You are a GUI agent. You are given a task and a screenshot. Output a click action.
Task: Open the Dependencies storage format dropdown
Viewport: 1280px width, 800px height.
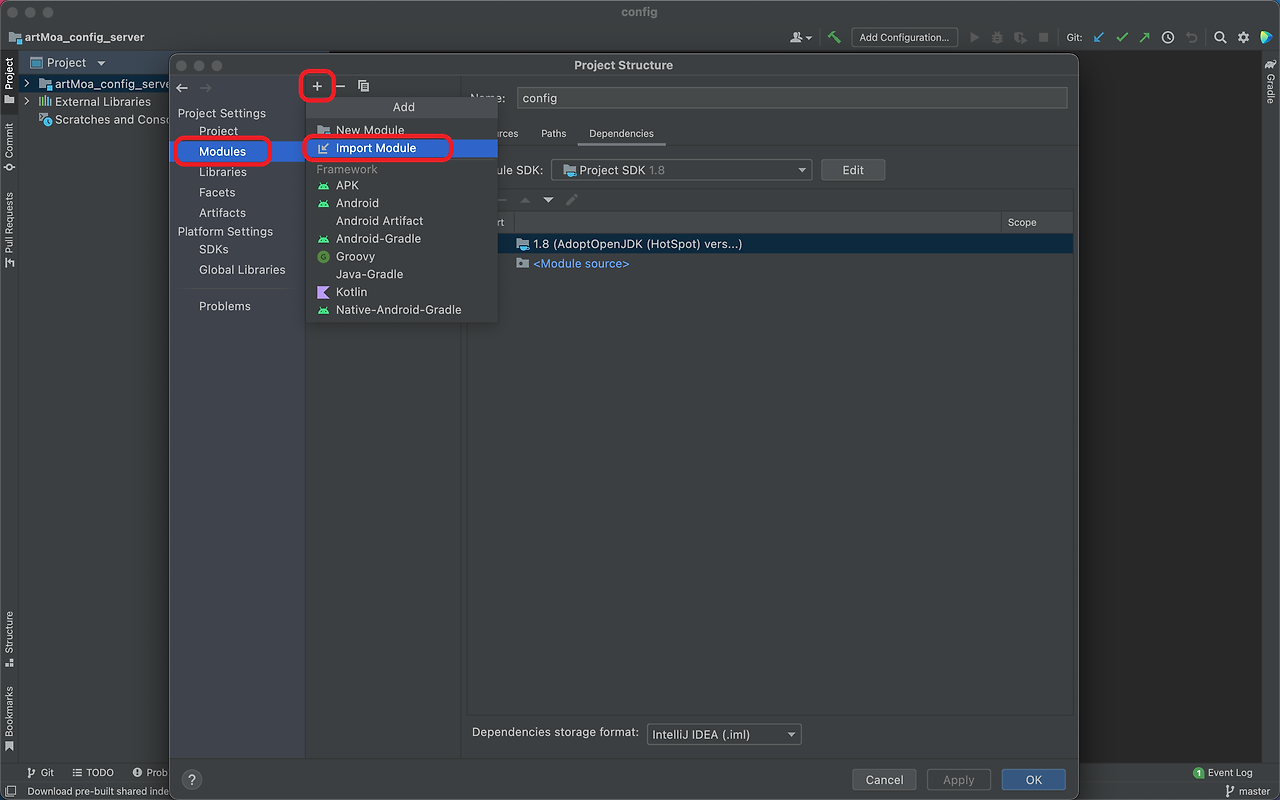click(723, 733)
